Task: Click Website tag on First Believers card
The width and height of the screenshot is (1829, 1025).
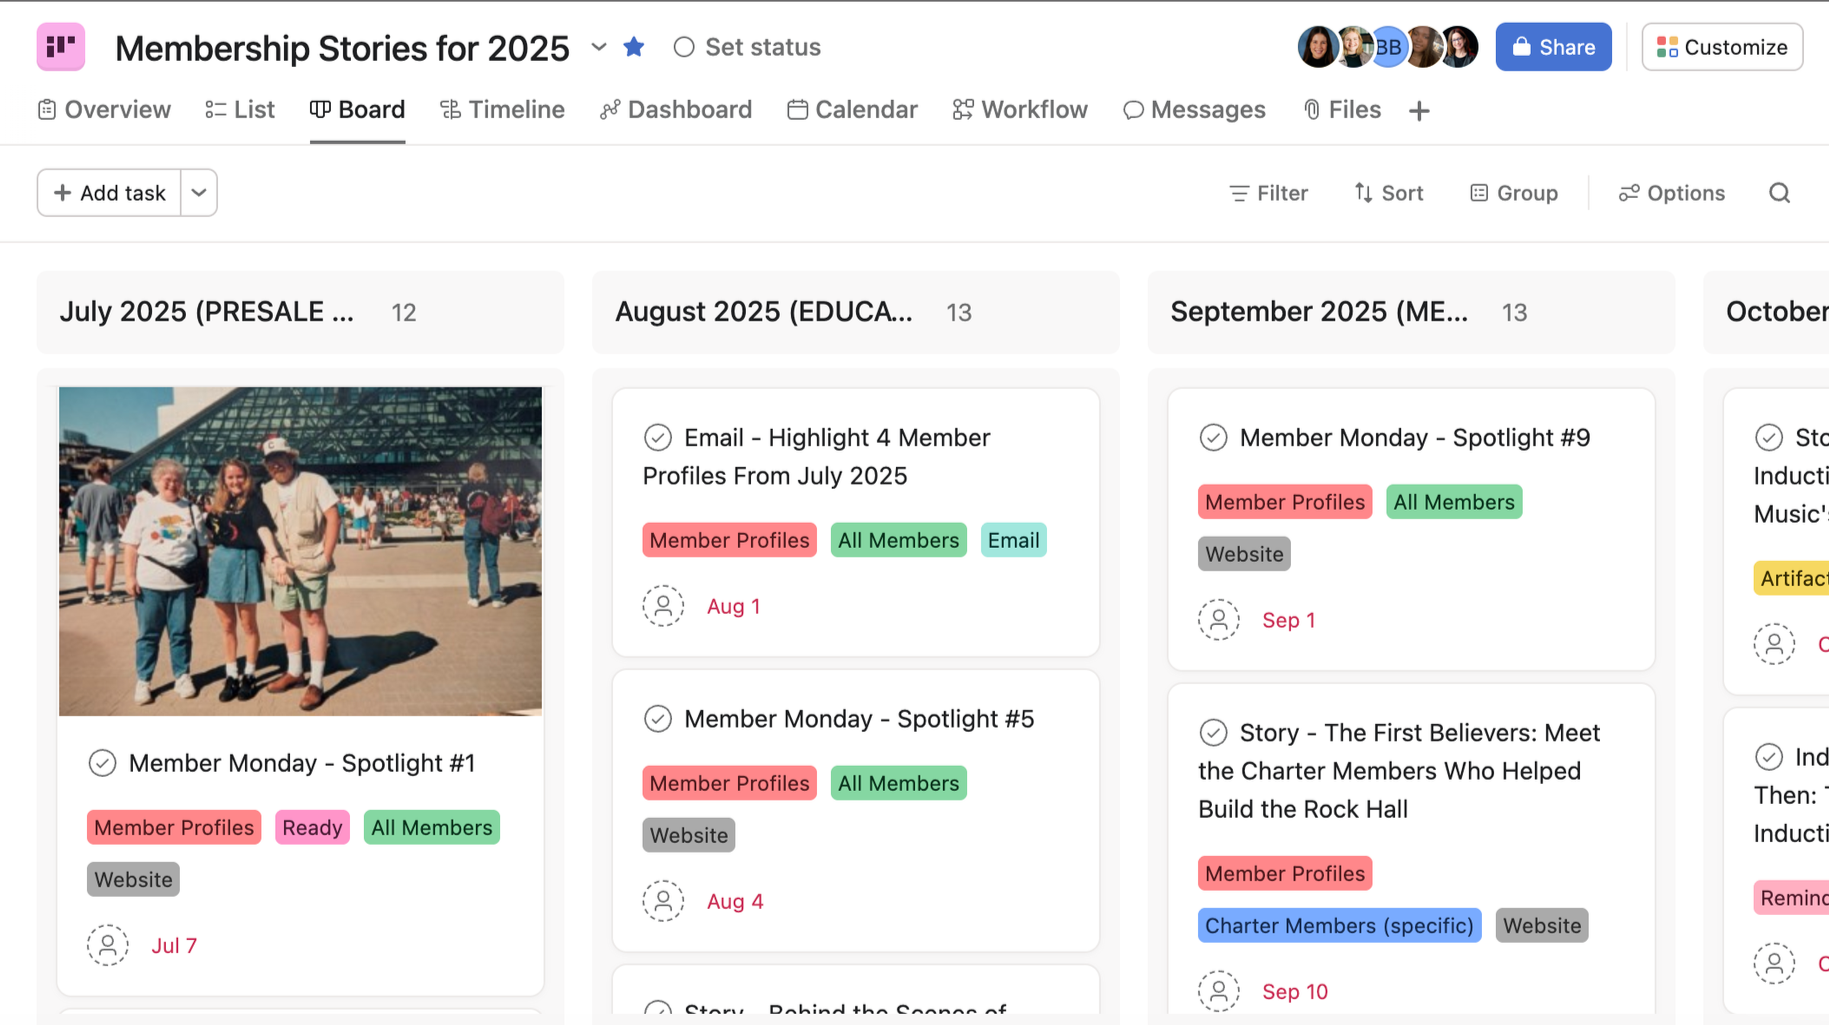Action: point(1542,926)
